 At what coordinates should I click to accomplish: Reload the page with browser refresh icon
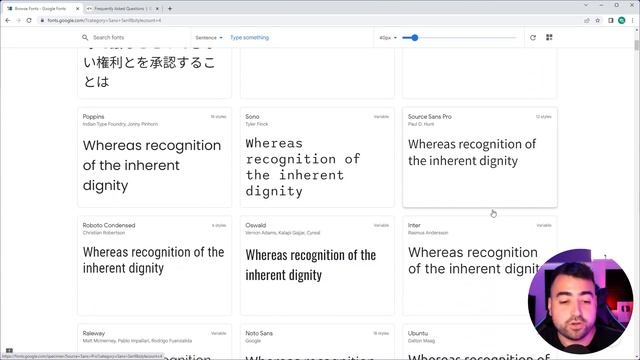point(29,20)
